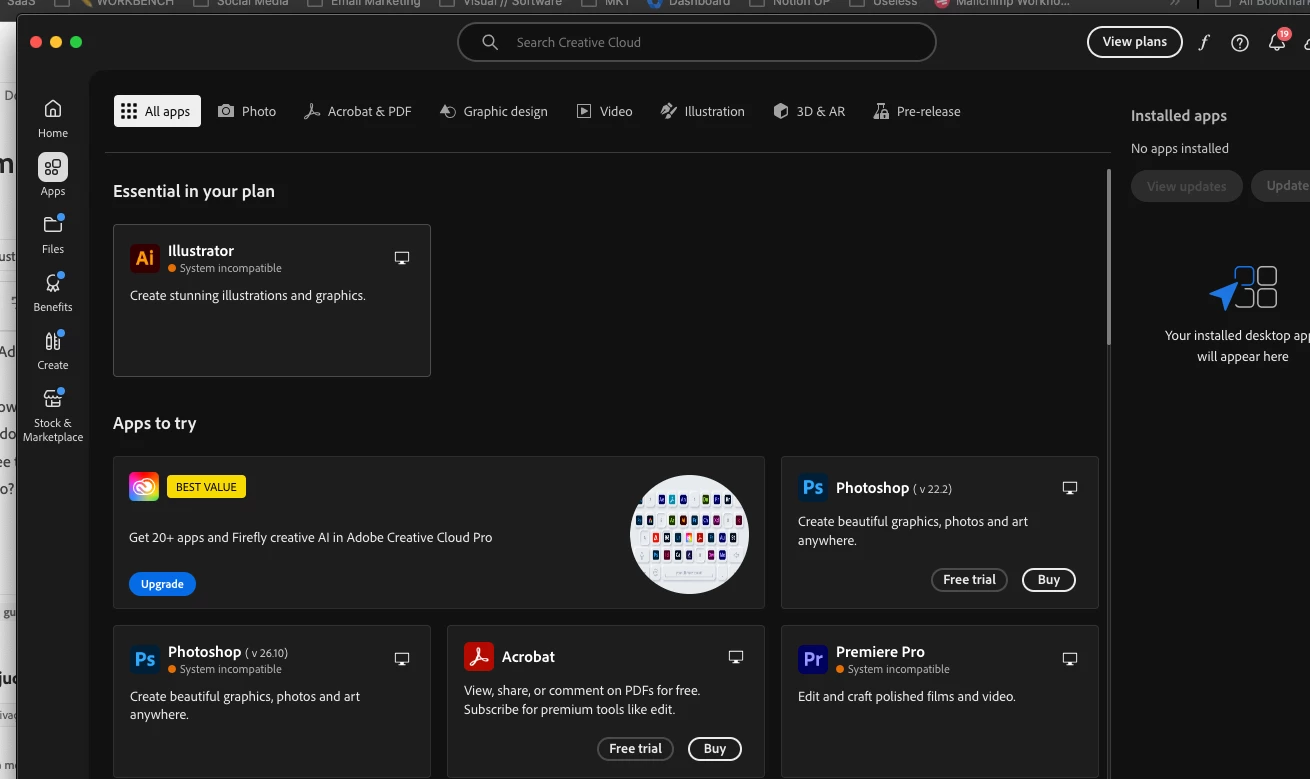Click 'System incompatible' under Premiere Pro

(899, 669)
